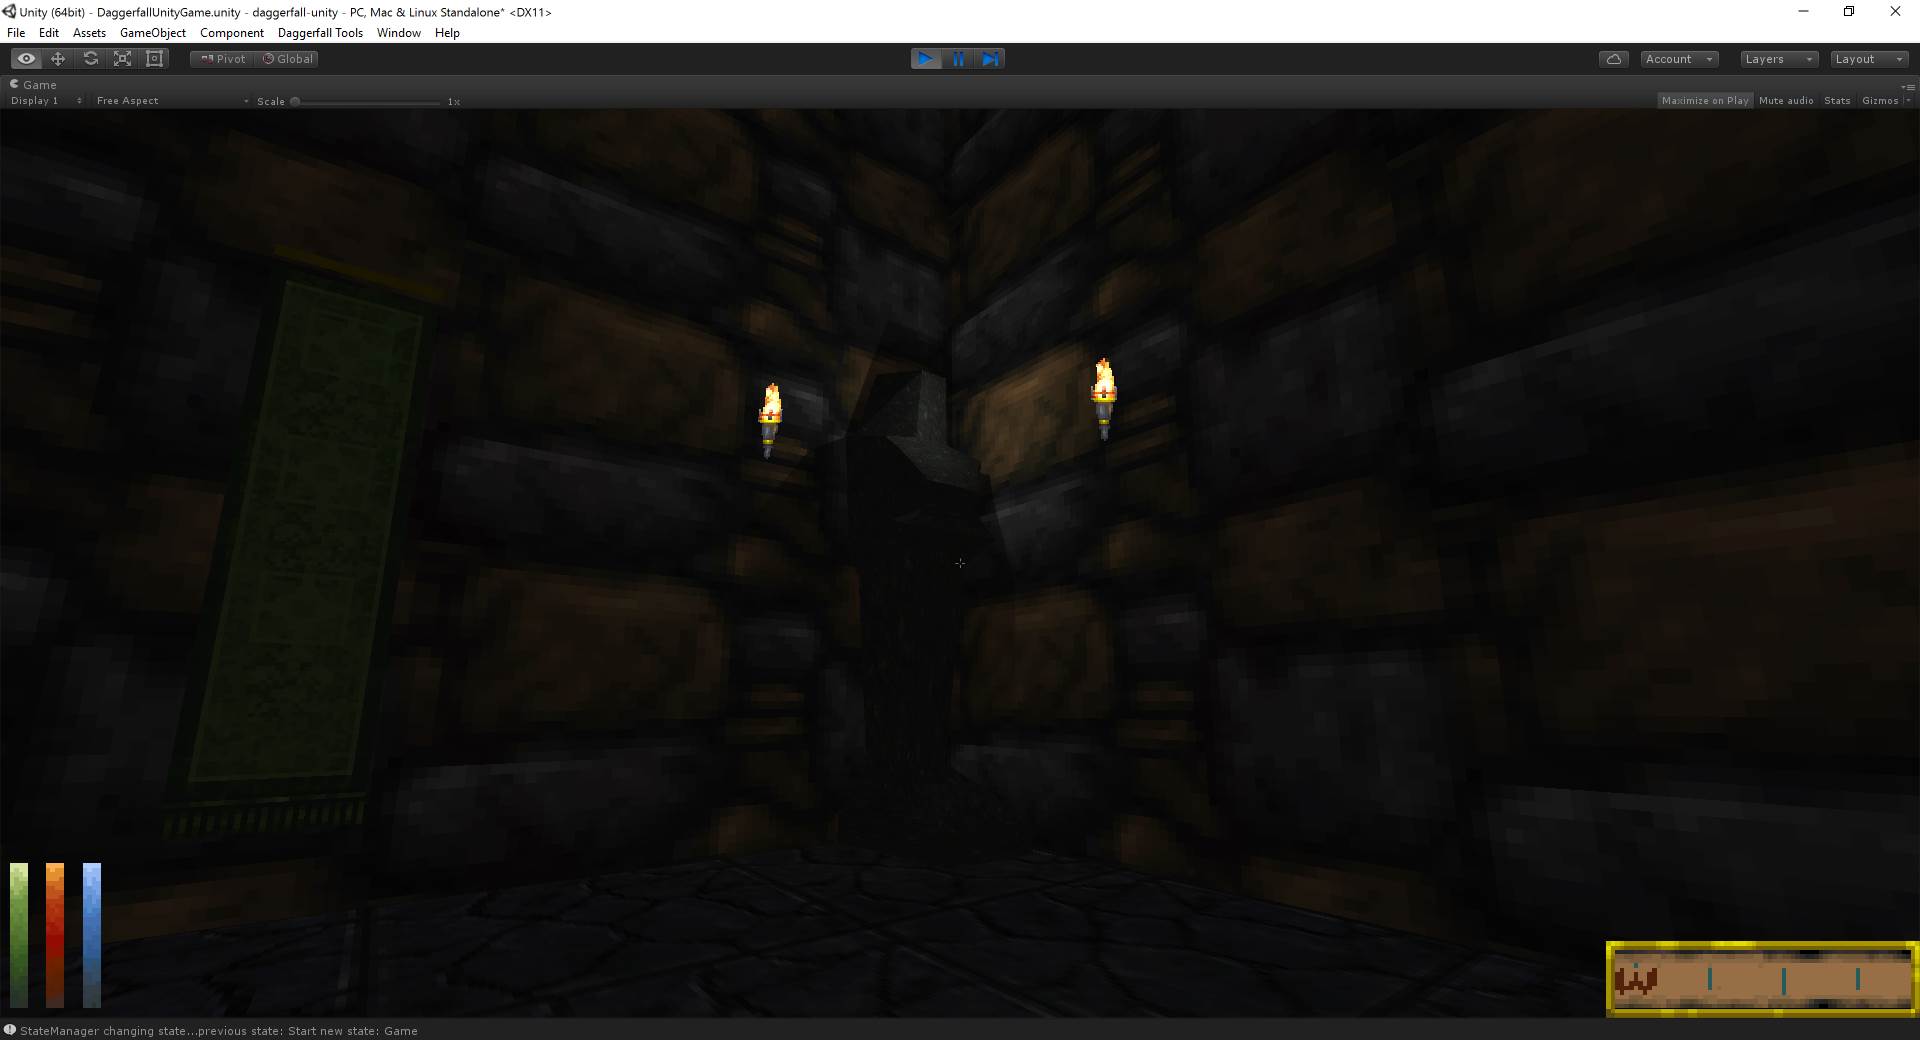Select the Move tool

[x=58, y=59]
